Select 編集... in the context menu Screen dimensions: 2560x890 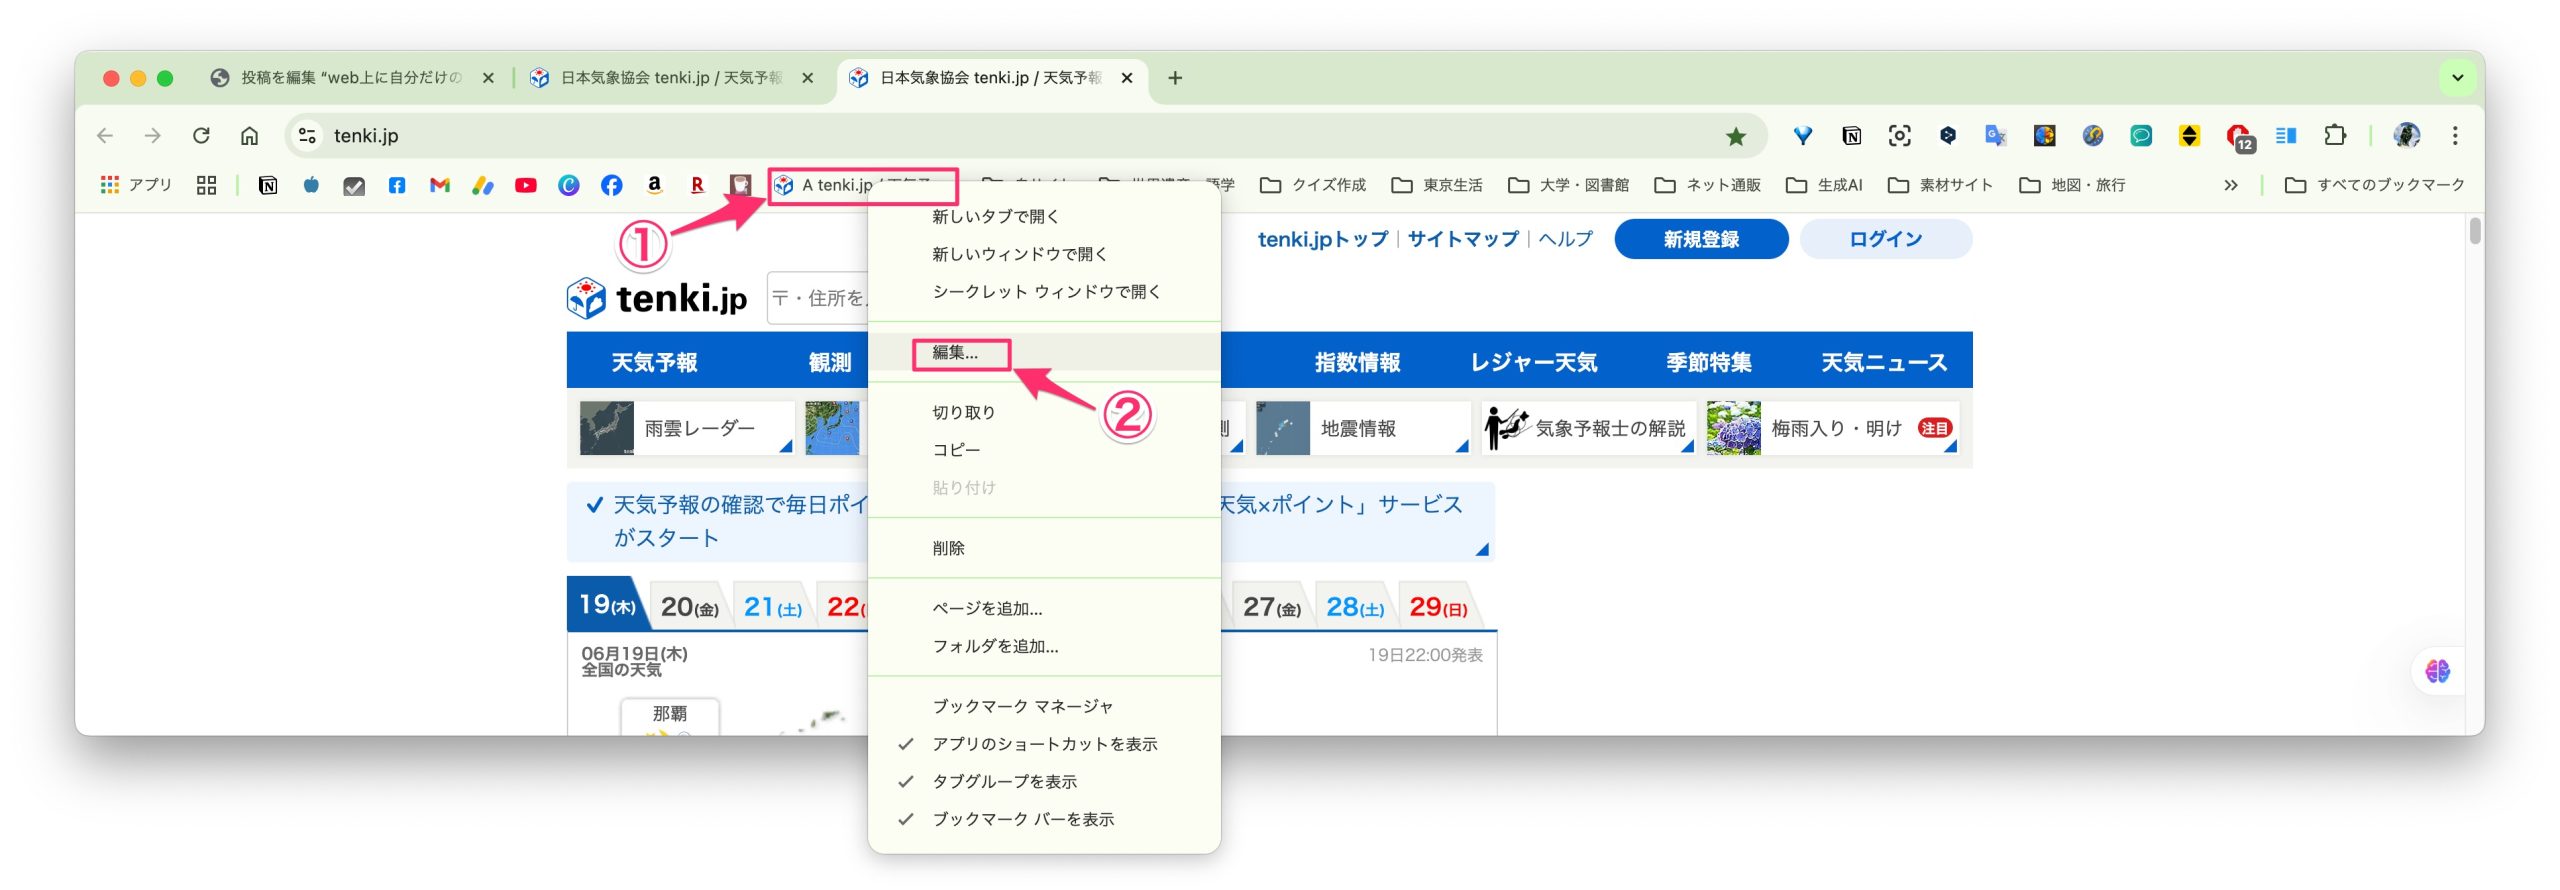coord(1044,352)
